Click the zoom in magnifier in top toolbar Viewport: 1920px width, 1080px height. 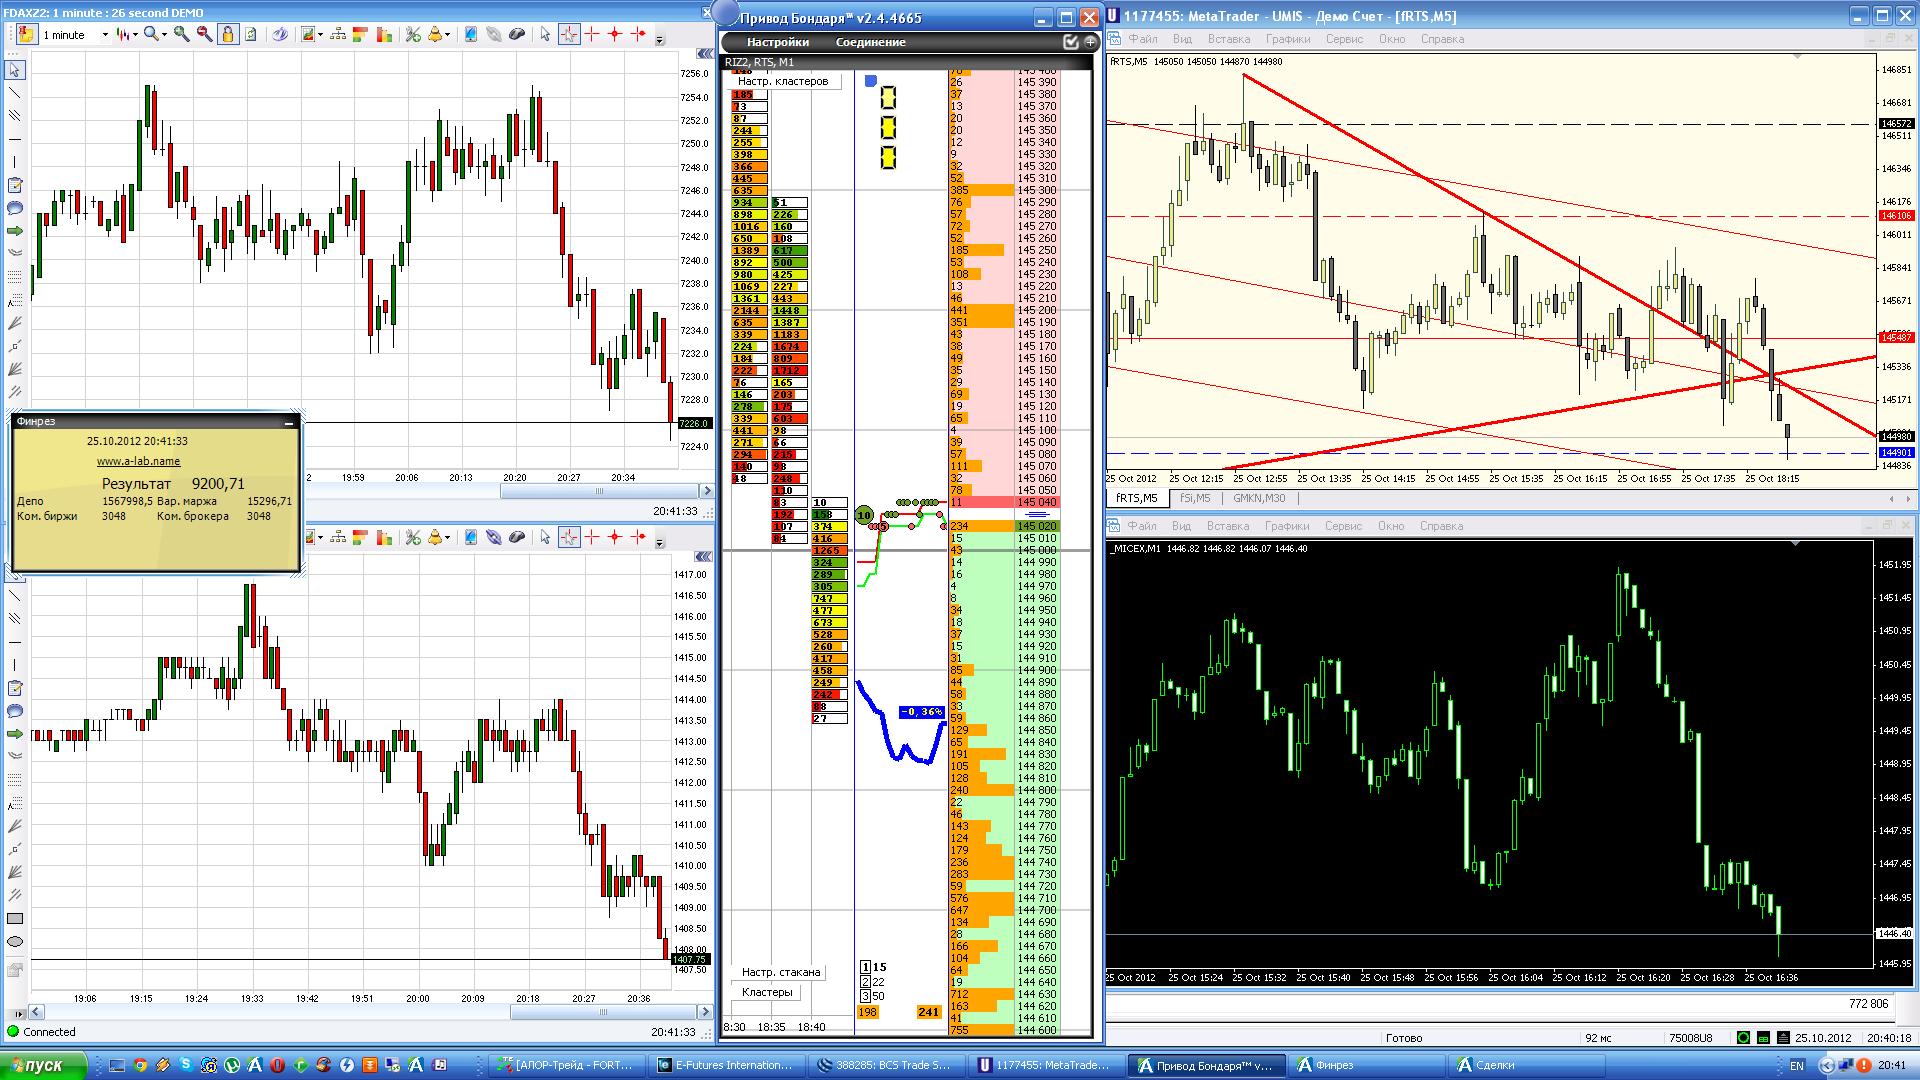pyautogui.click(x=181, y=34)
